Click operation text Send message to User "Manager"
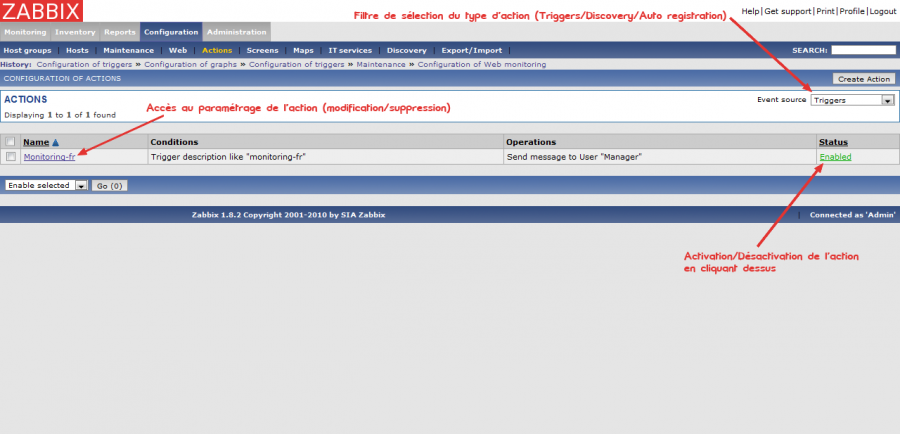This screenshot has height=434, width=900. coord(574,157)
